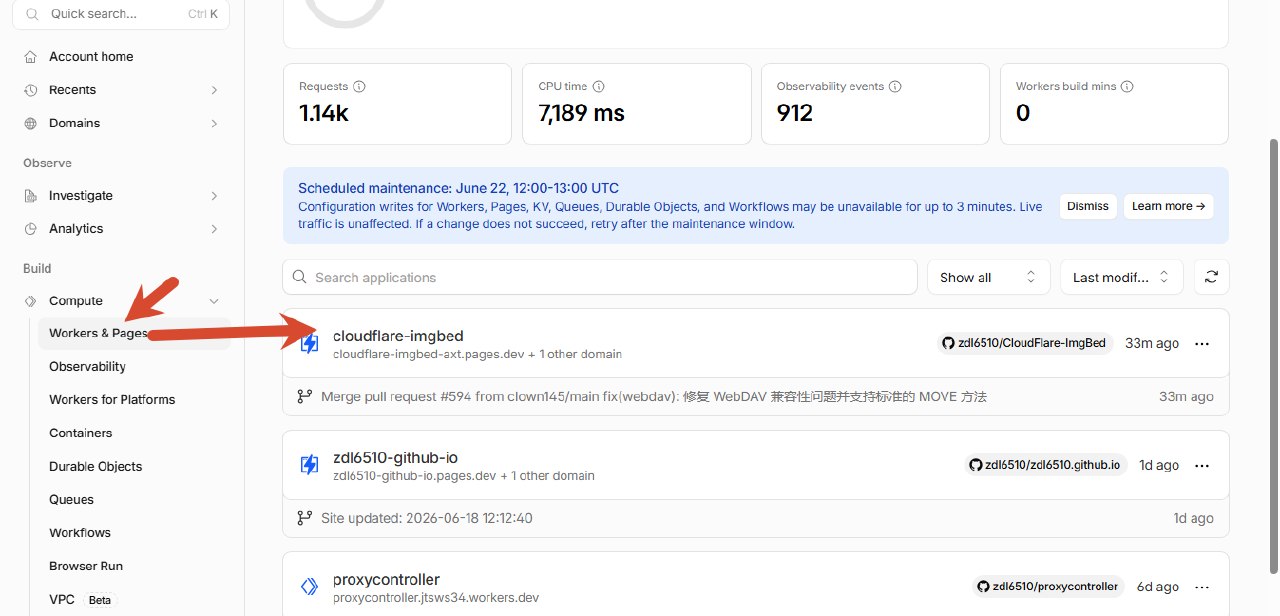Image resolution: width=1280 pixels, height=616 pixels.
Task: Expand the Domains submenu chevron
Action: [214, 123]
